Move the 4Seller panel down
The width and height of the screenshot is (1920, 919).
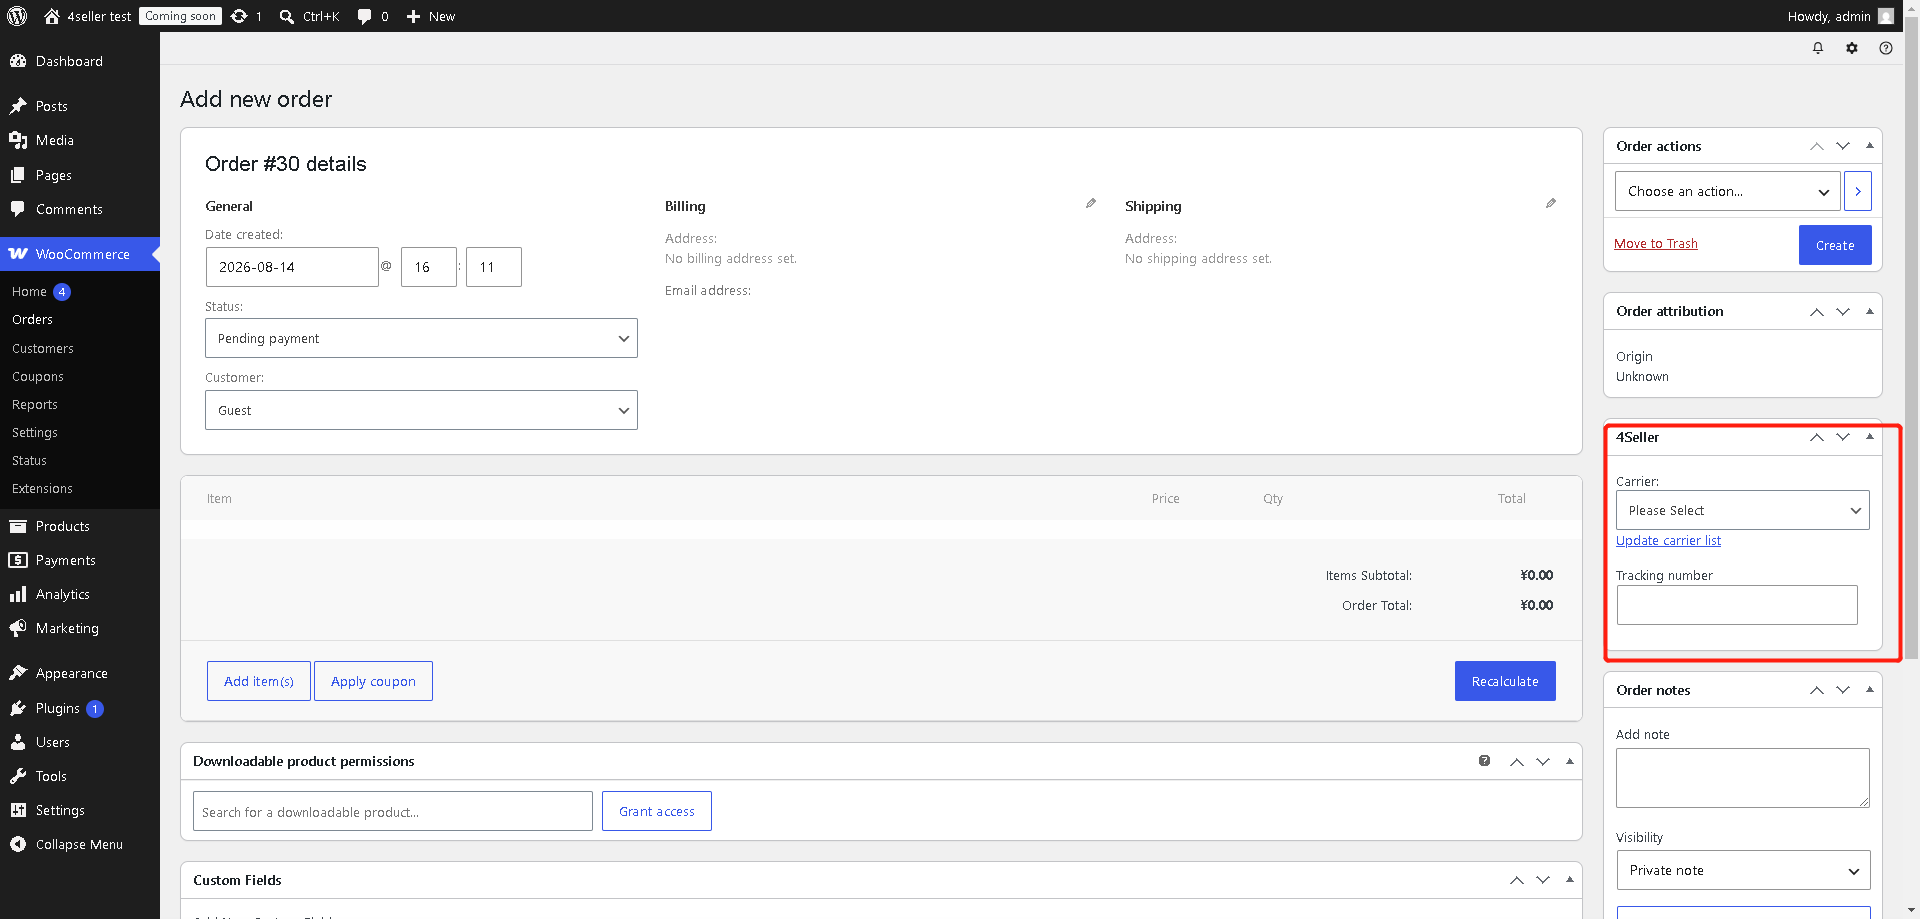point(1843,437)
